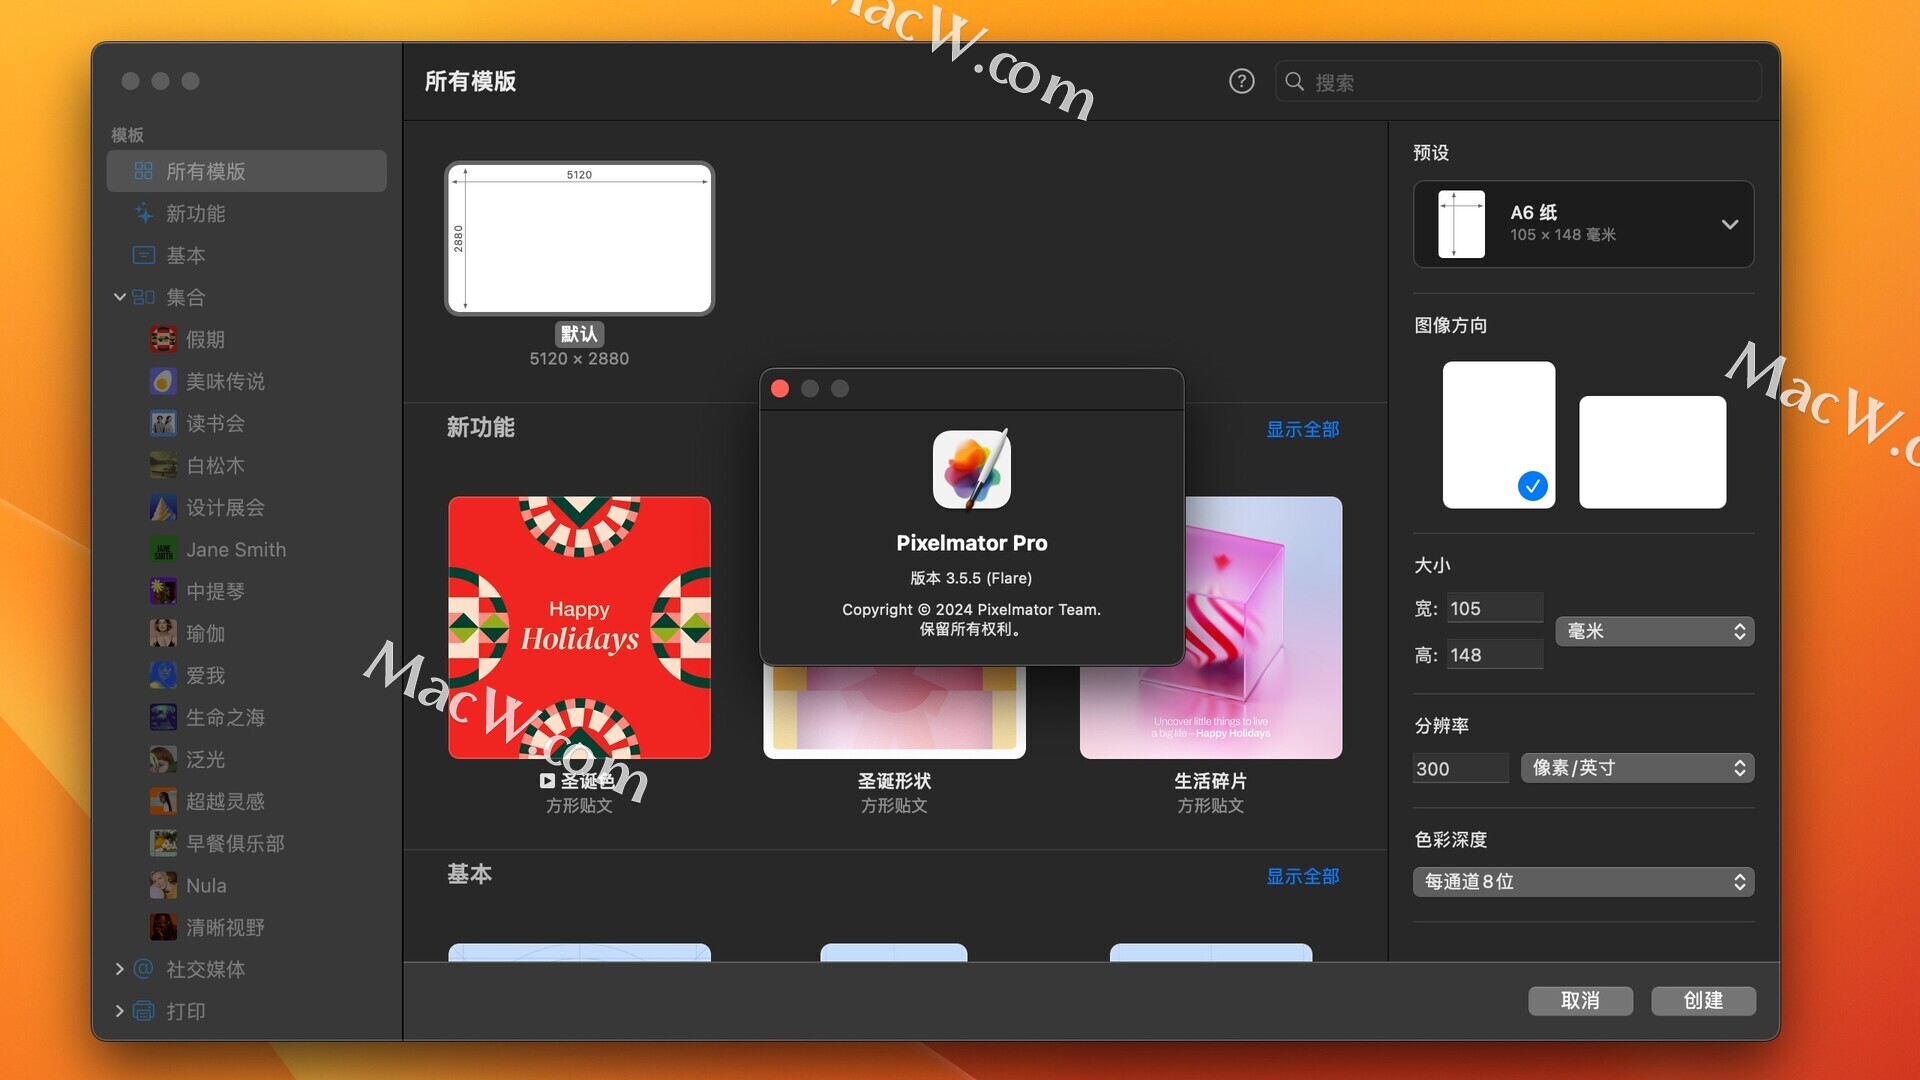This screenshot has width=1920, height=1080.
Task: Select the 爱我 collection icon
Action: 163,675
